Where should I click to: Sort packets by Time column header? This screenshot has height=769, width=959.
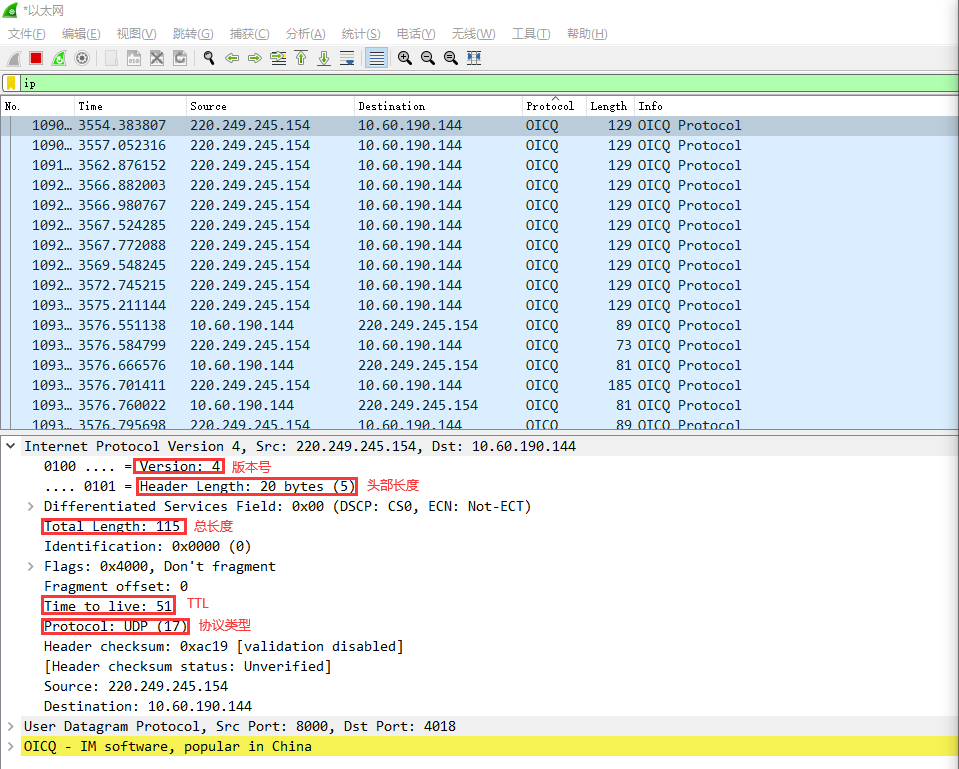(130, 106)
